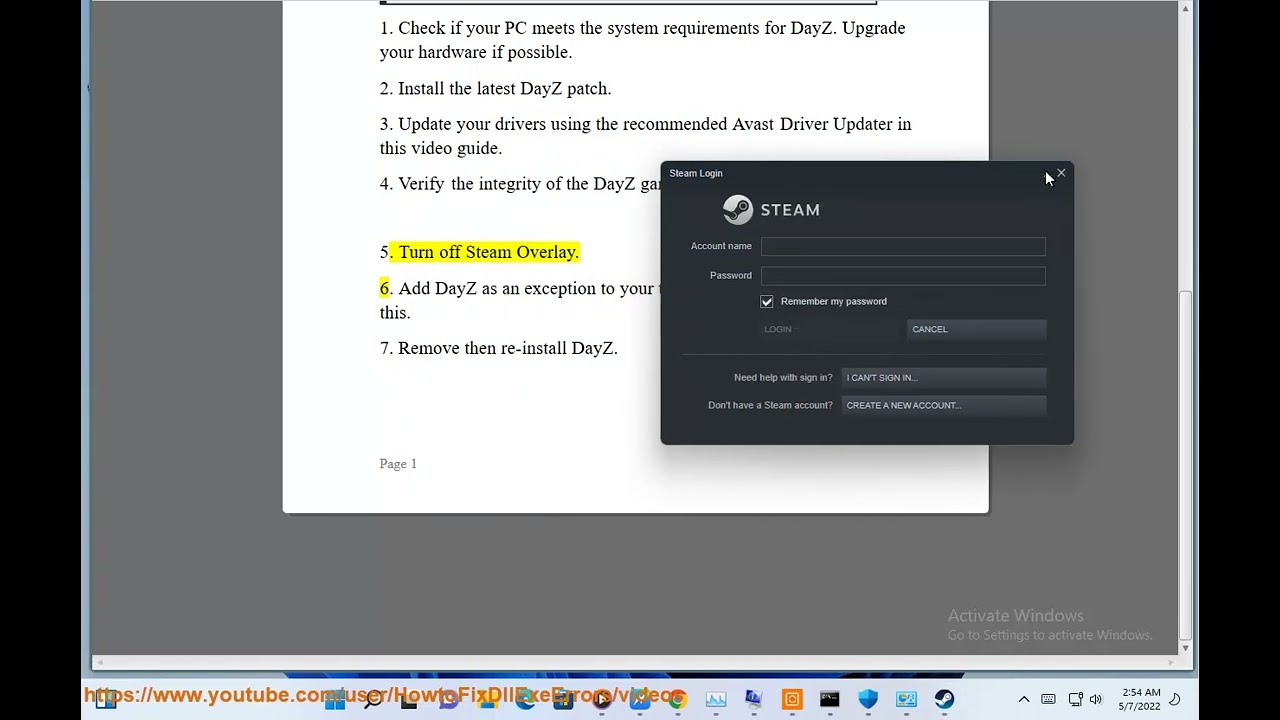Open the volume control in tray

point(1096,699)
